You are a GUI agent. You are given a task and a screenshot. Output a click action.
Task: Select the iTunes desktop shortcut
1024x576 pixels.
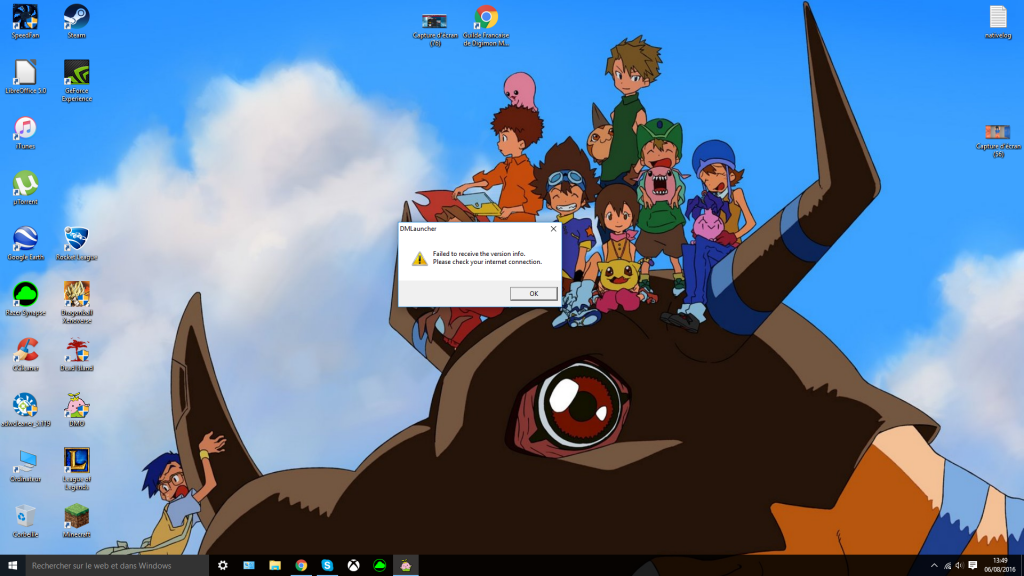[x=25, y=133]
